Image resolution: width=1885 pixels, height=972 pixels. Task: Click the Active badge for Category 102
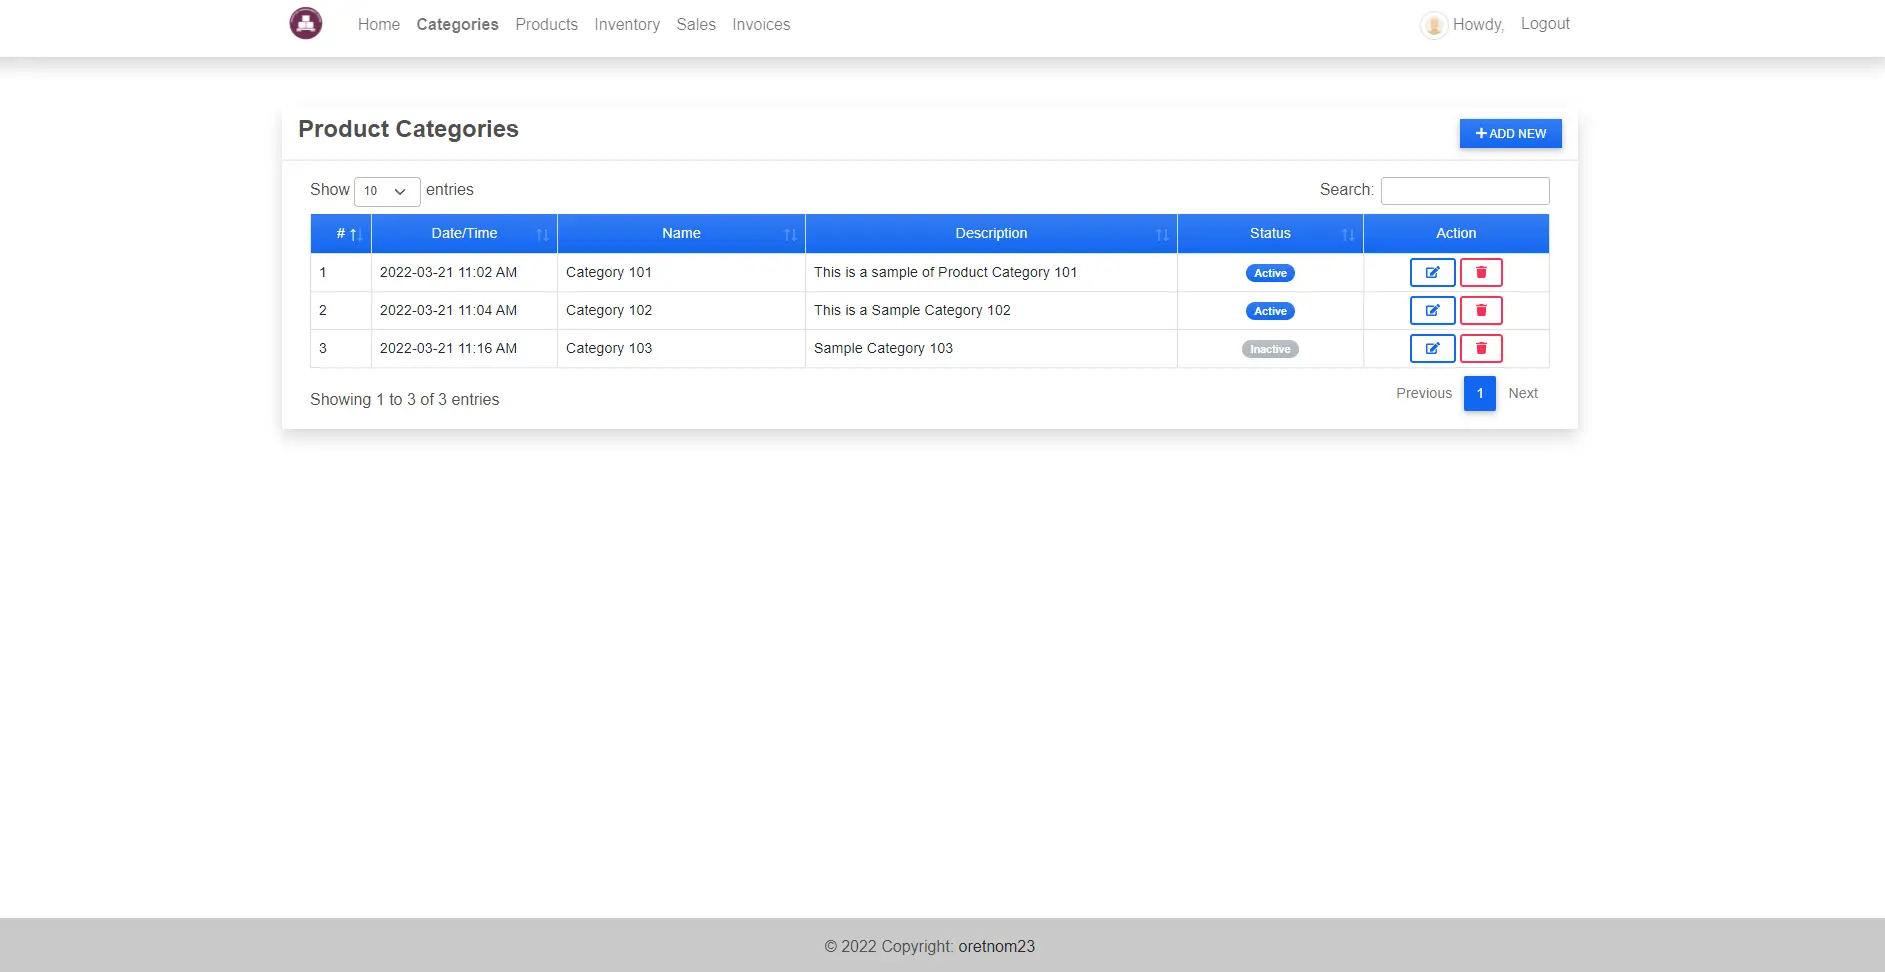1270,311
